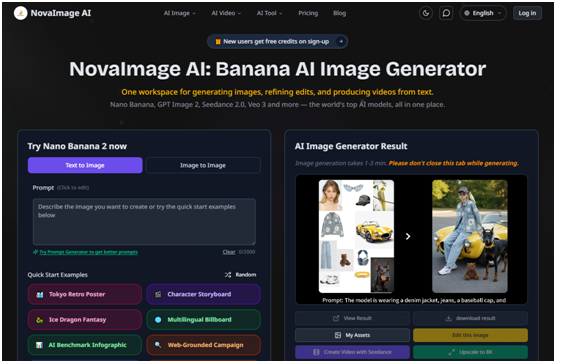Screen dimensions: 562x363
Task: Click the Clear prompt link
Action: click(x=229, y=252)
